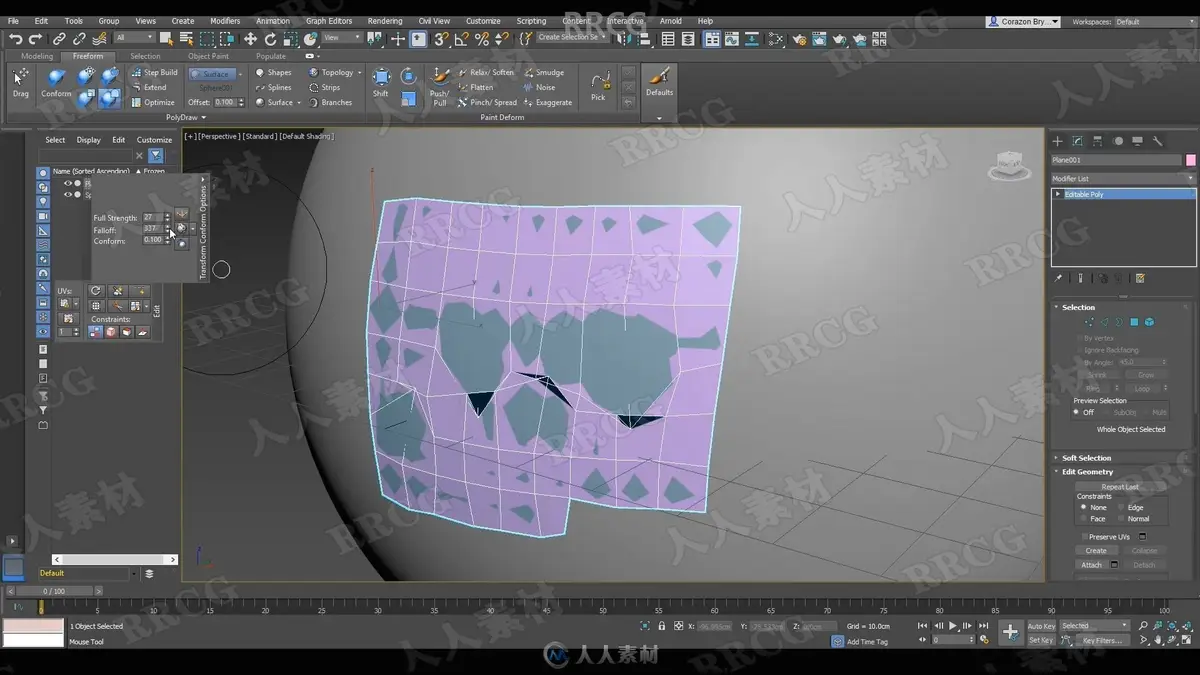
Task: Click the Shift paint deform tool
Action: pos(381,82)
